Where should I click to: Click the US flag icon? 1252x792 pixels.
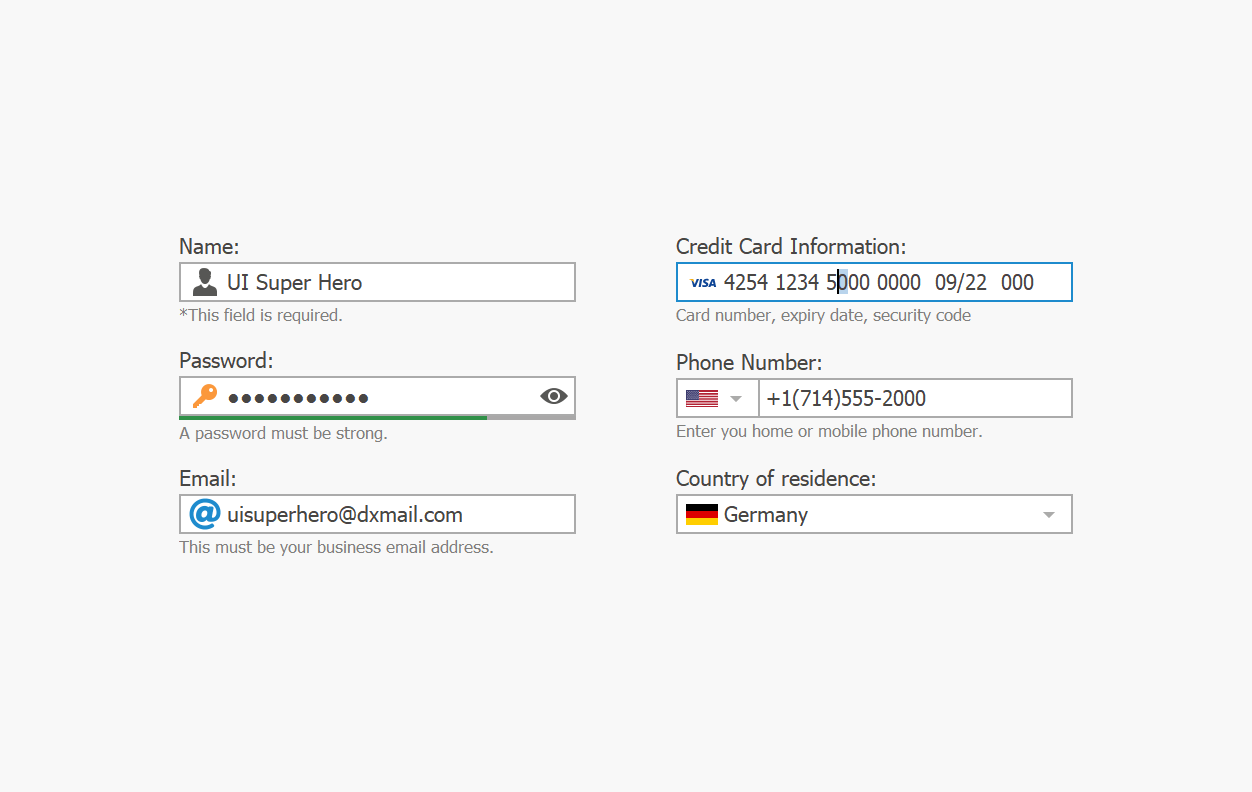(x=702, y=398)
